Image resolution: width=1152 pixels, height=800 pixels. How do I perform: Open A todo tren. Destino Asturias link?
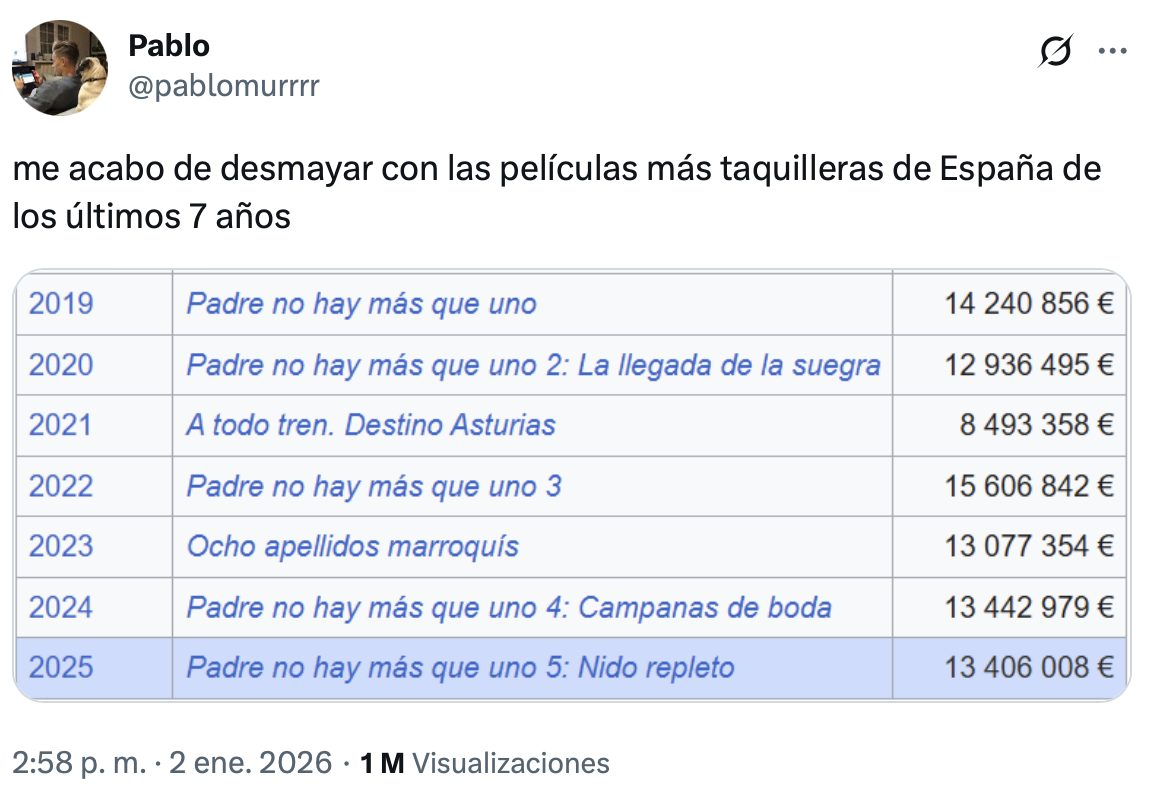[x=370, y=425]
